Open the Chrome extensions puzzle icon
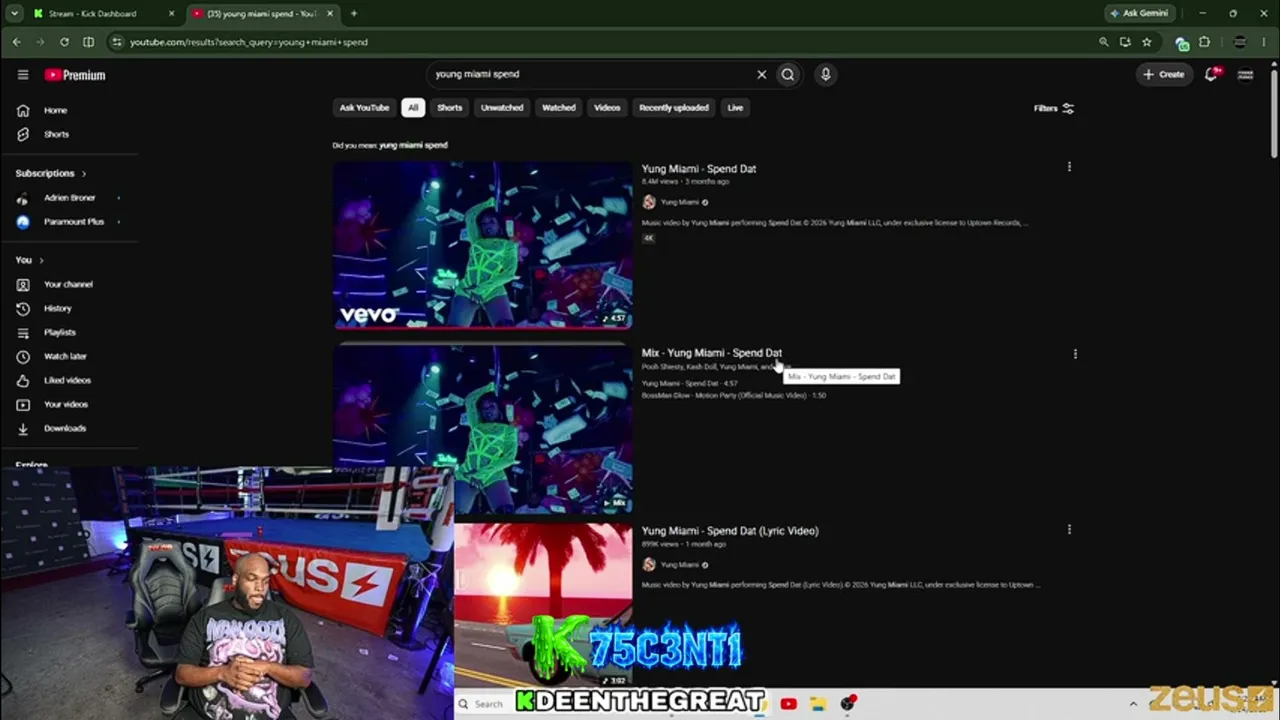Image resolution: width=1280 pixels, height=720 pixels. pos(1204,42)
